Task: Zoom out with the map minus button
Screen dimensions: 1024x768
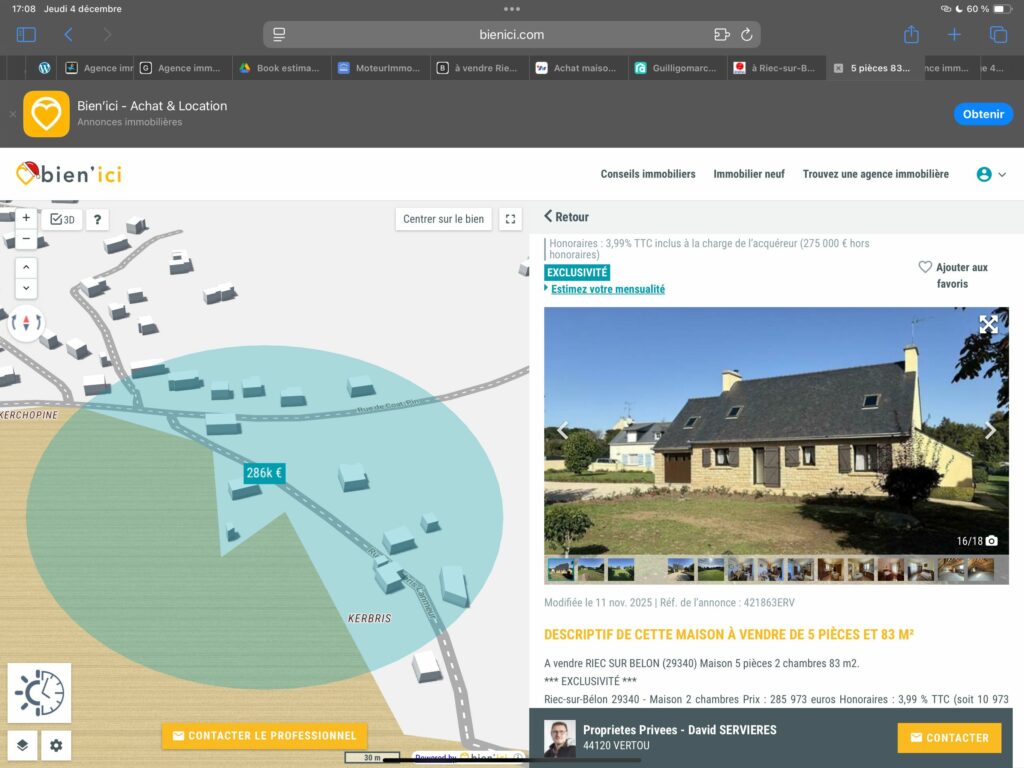Action: 26,239
